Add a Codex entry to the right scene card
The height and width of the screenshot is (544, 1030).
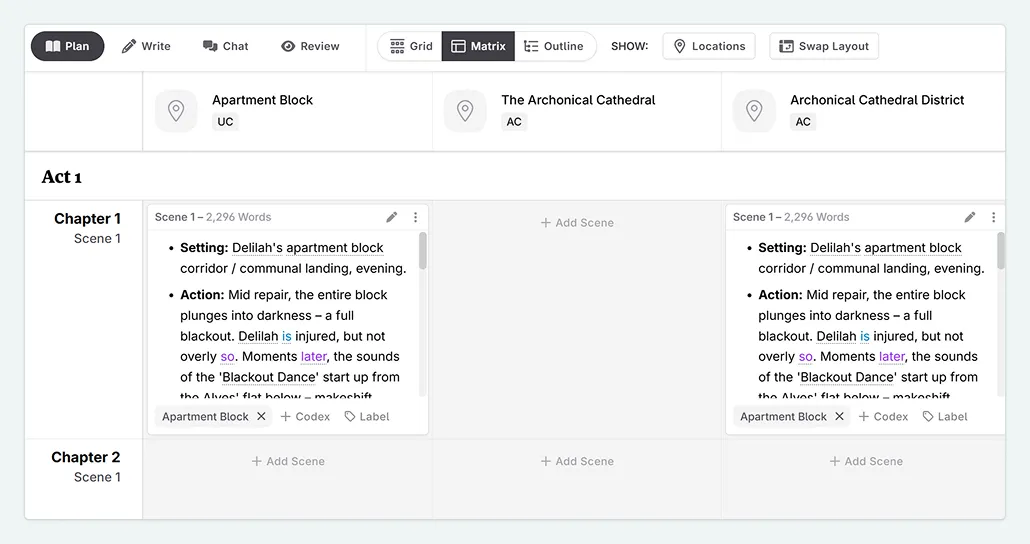(x=883, y=417)
